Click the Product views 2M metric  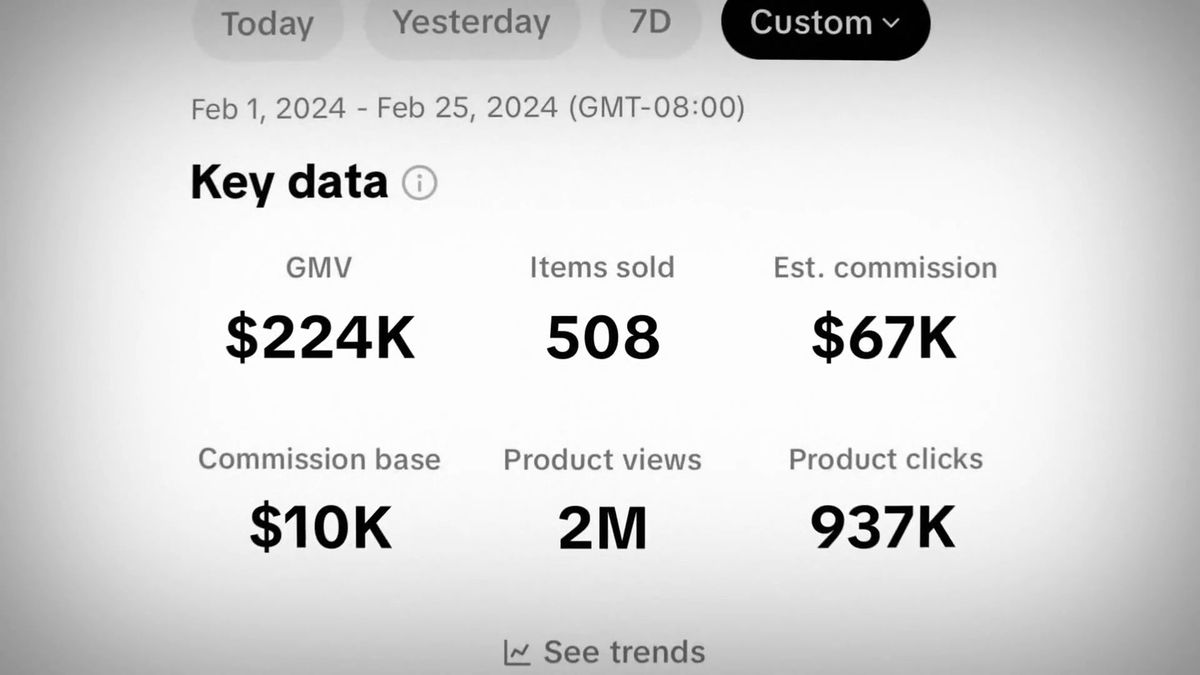[602, 529]
